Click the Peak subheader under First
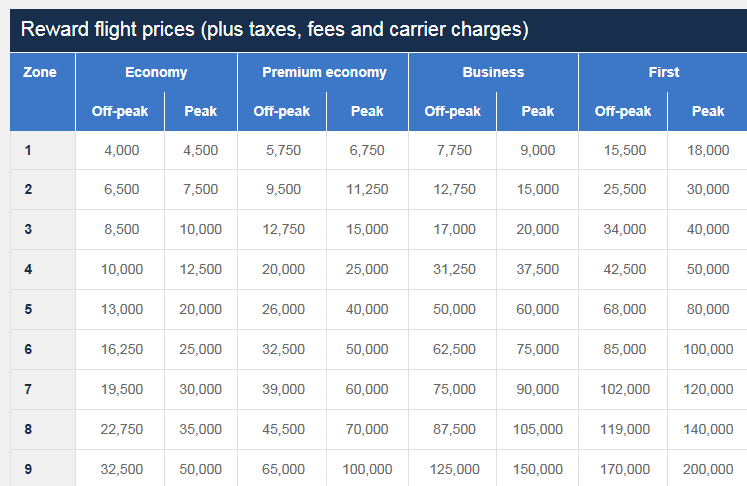The width and height of the screenshot is (747, 486). coord(708,111)
